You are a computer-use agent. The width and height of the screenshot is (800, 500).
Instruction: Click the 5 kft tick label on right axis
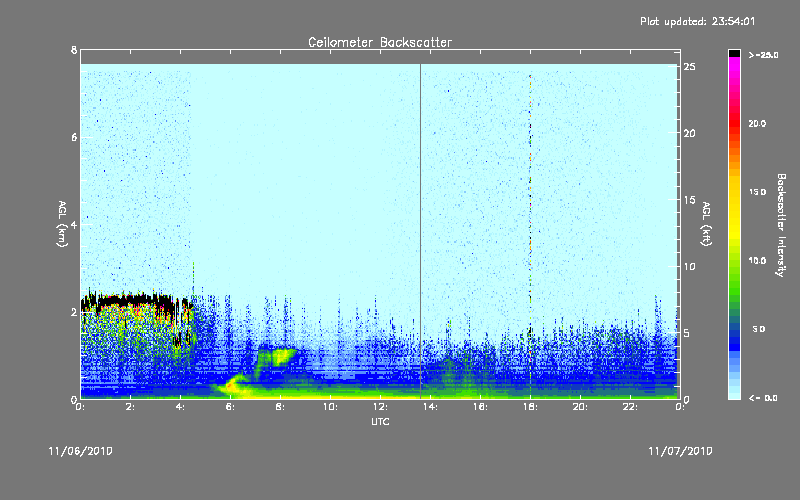pos(687,333)
